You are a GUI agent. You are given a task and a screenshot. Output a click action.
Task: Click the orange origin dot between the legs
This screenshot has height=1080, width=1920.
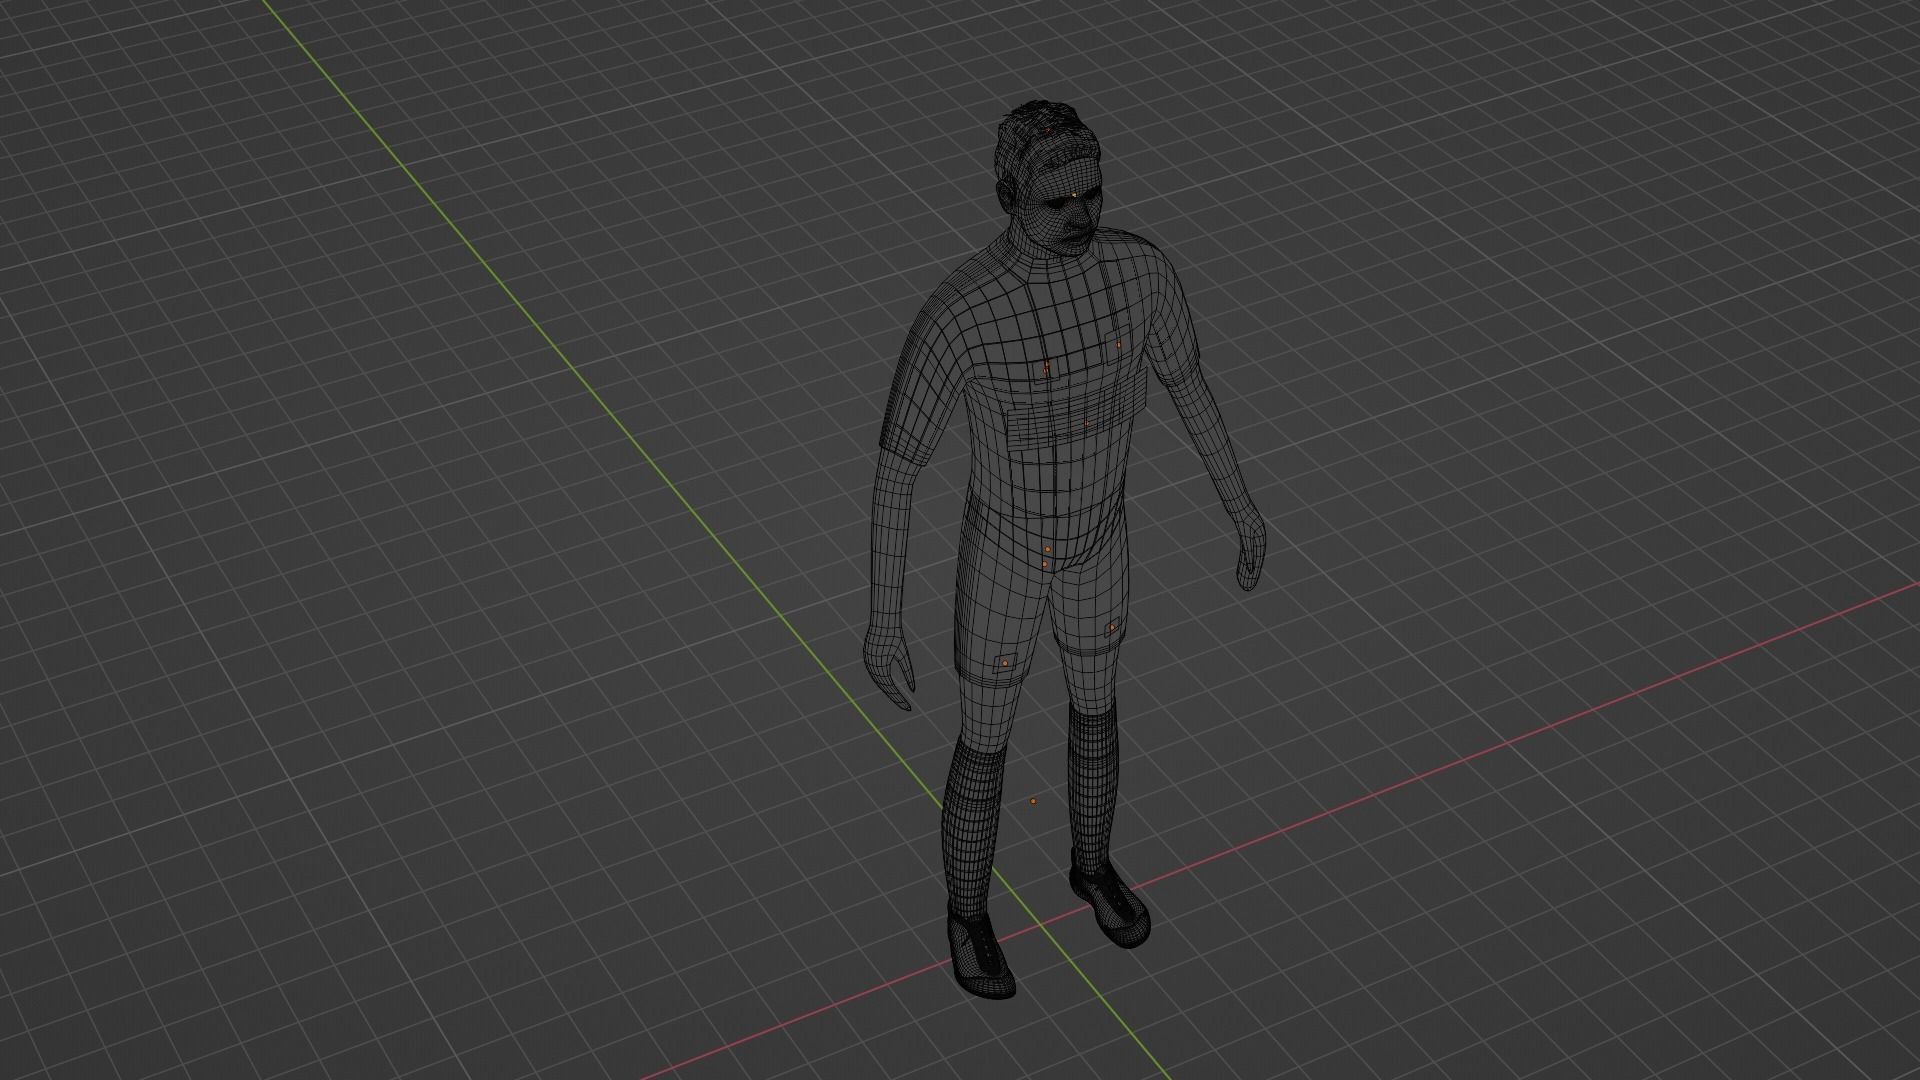[x=1033, y=801]
